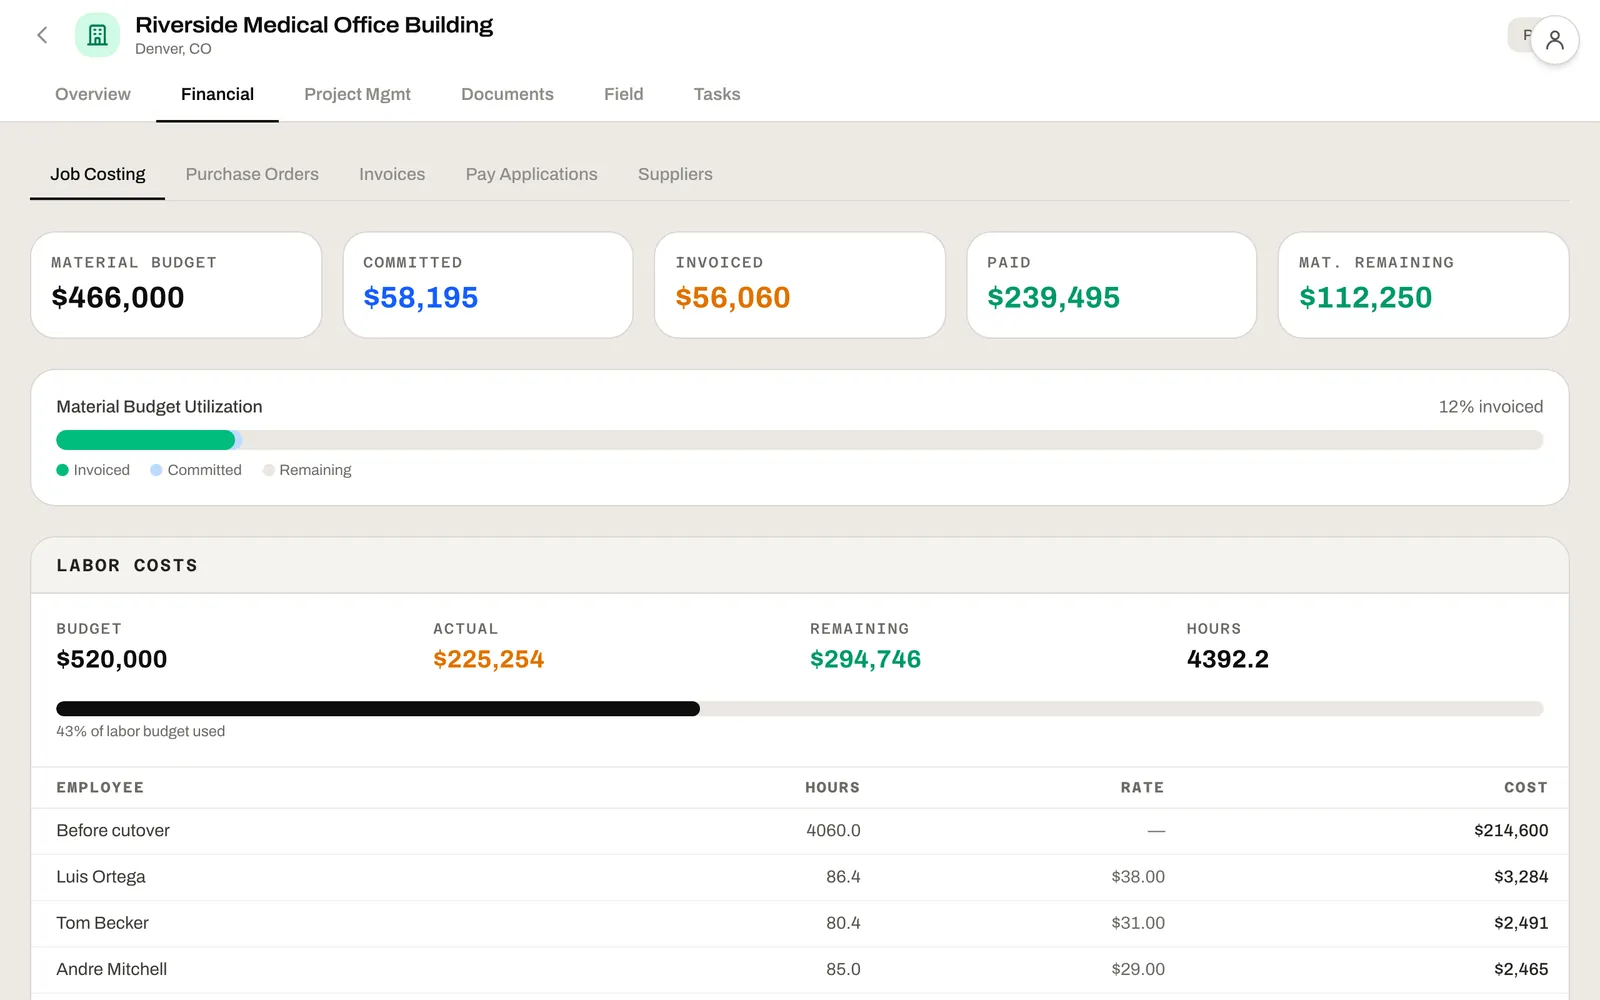Select the Invoiced $56,060 card
Screen dimensions: 1600x1000
pos(800,285)
